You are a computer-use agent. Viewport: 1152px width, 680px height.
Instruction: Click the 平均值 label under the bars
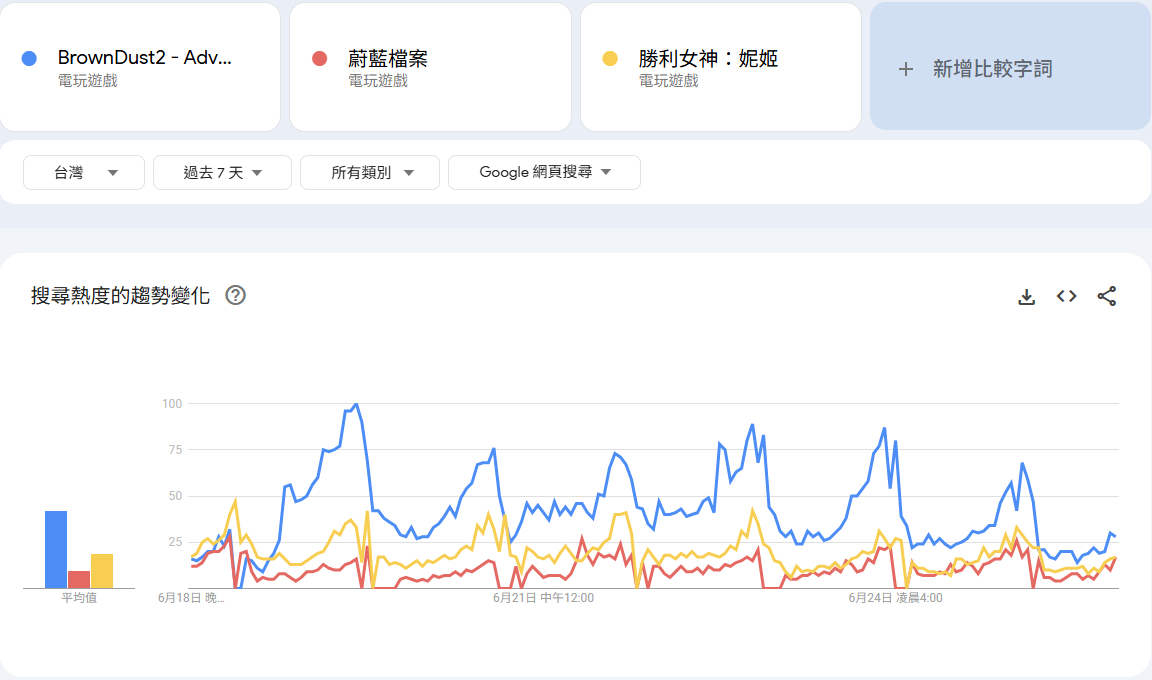click(79, 598)
